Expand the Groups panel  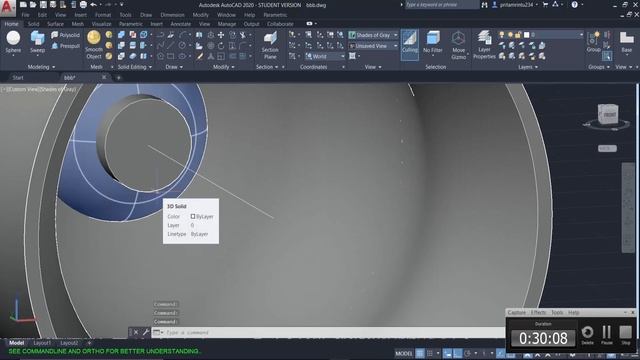point(599,67)
